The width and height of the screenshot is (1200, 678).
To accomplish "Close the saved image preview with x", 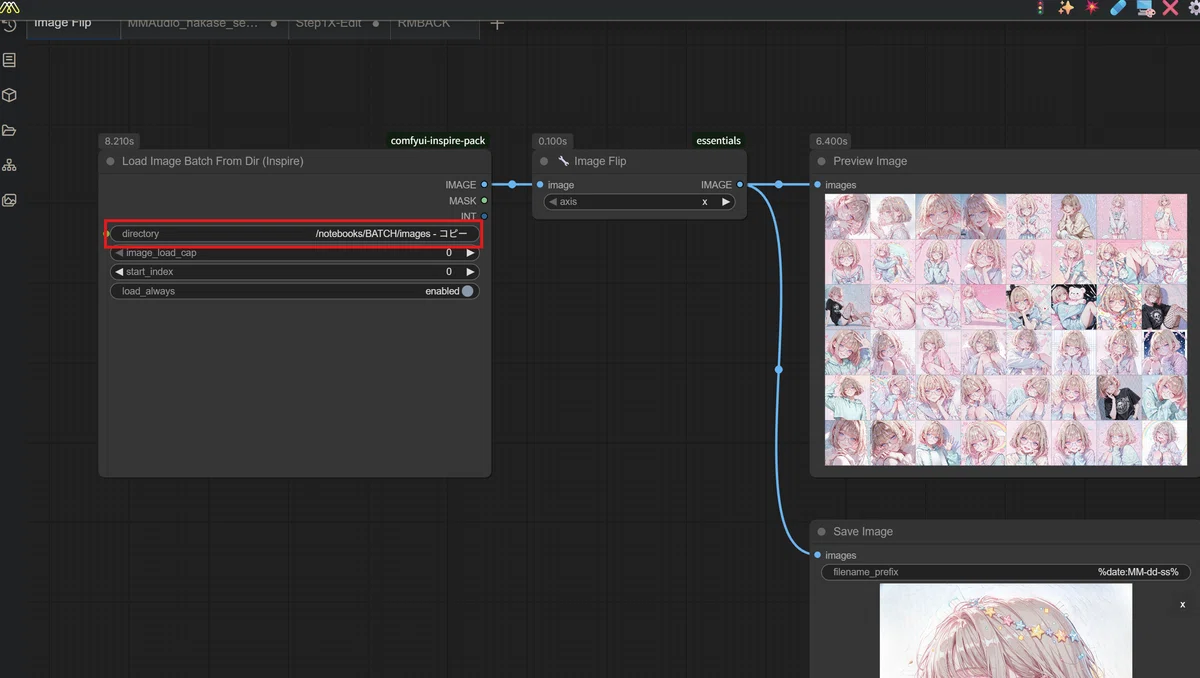I will (x=1182, y=605).
